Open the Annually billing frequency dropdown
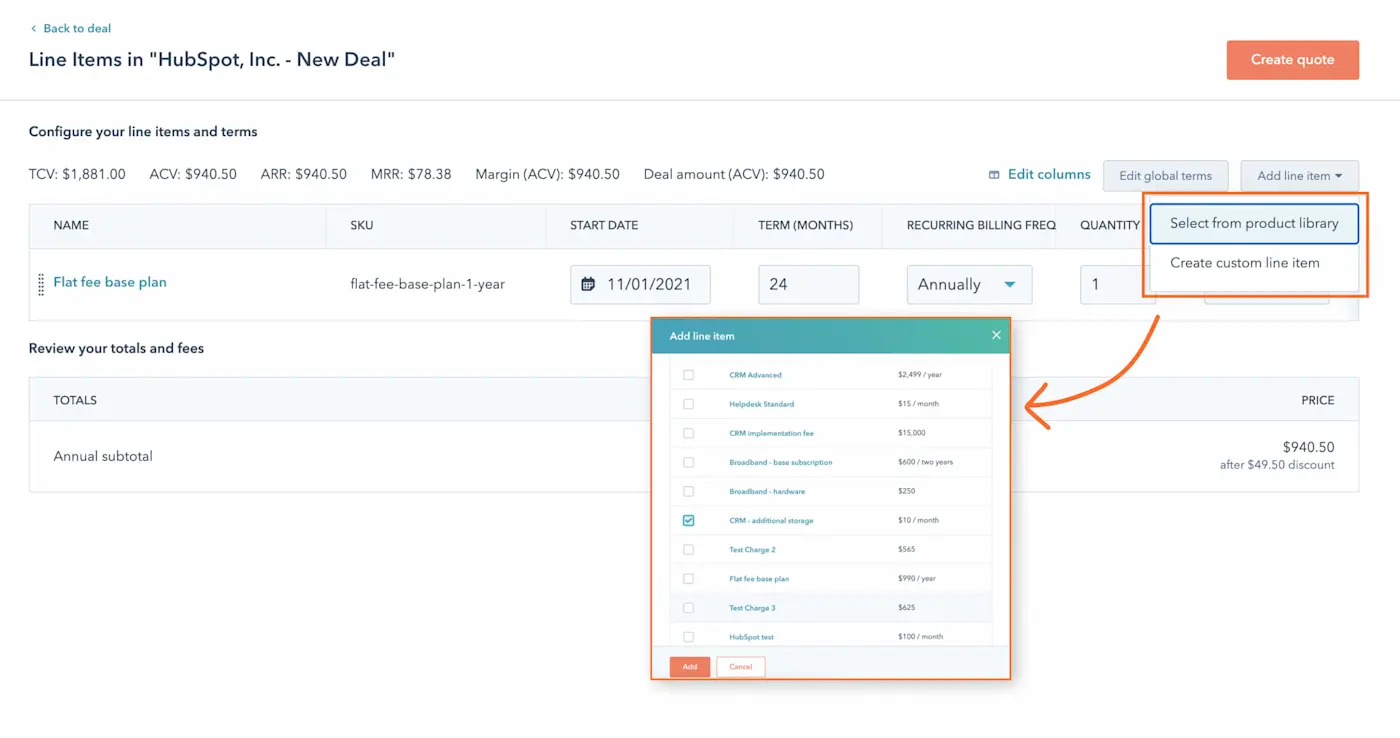 click(x=968, y=284)
